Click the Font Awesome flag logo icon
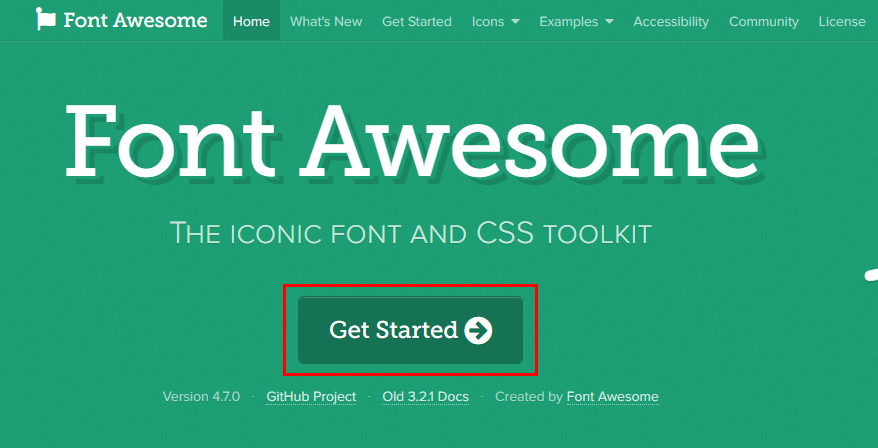Screen dimensions: 878x448 46,20
